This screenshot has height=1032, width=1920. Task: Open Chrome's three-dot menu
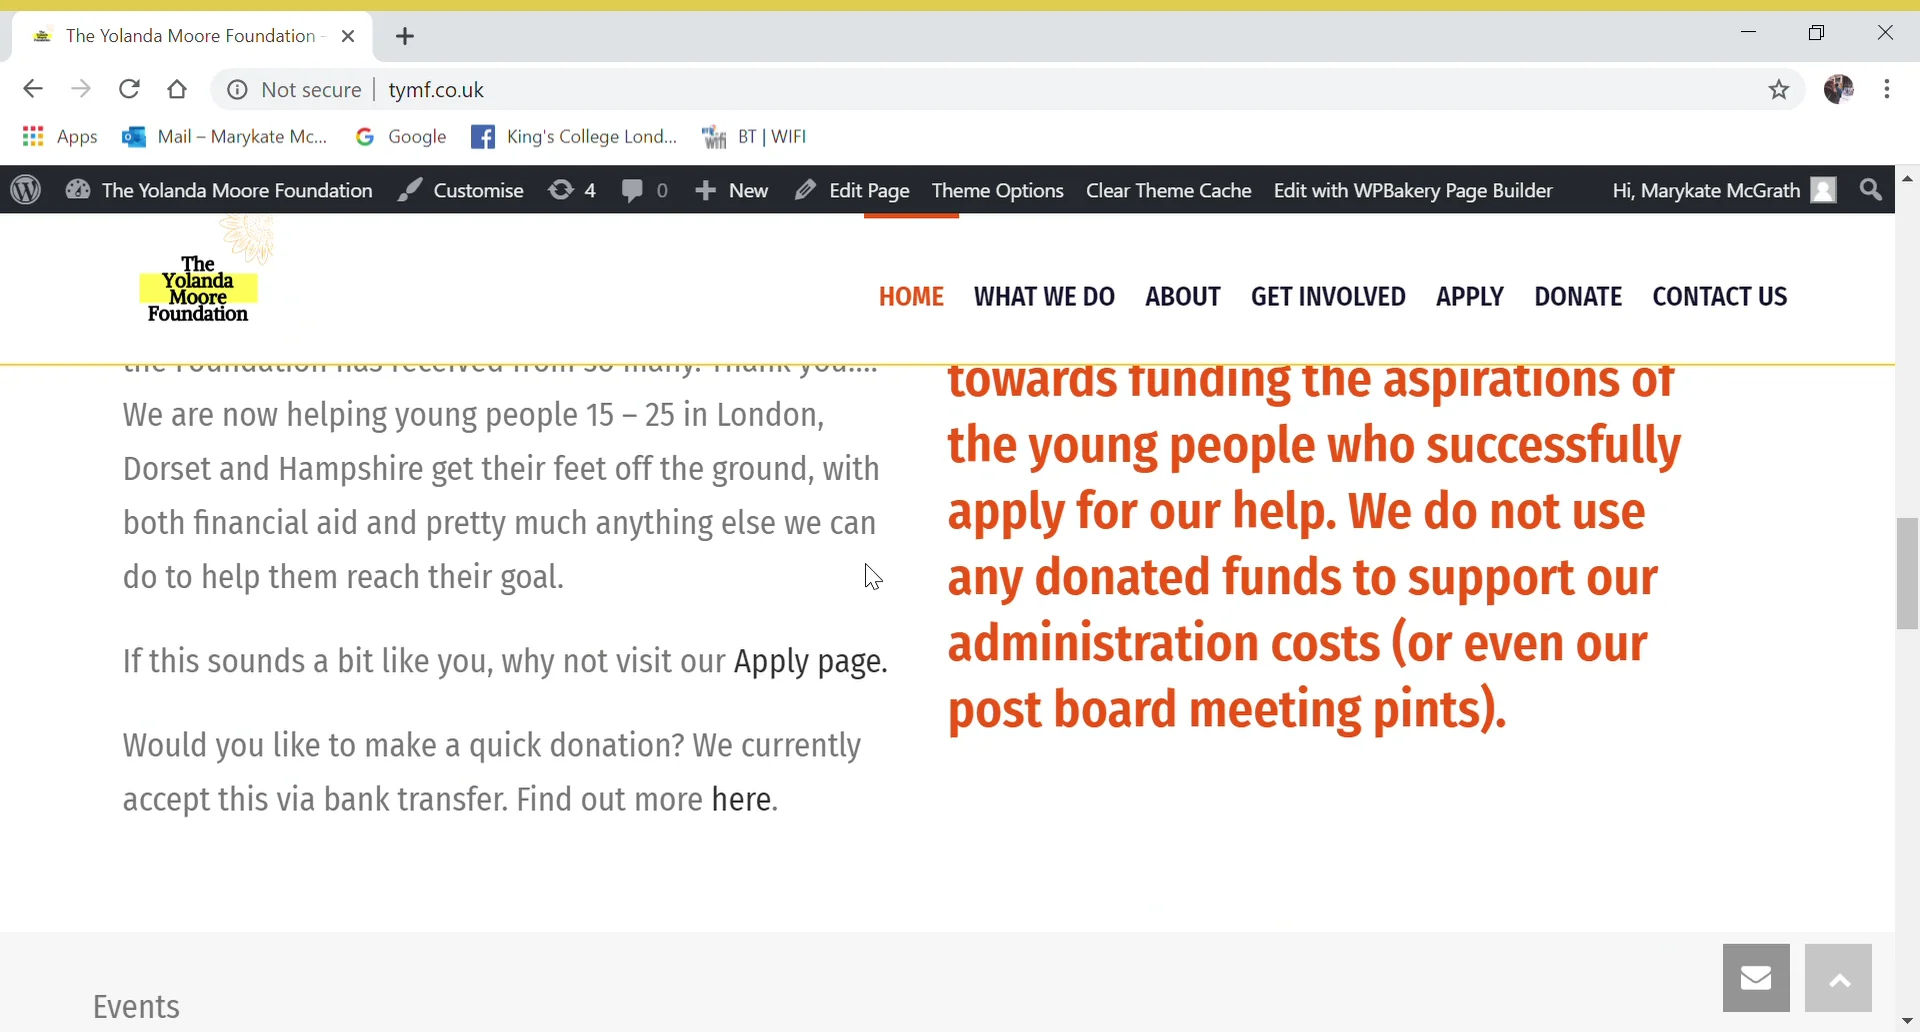coord(1889,89)
